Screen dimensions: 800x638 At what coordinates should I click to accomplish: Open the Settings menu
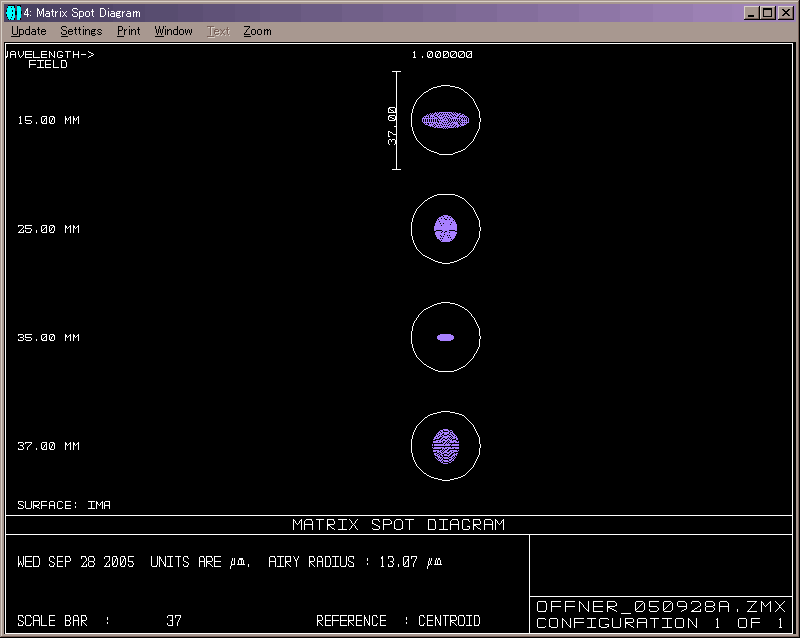pos(81,31)
